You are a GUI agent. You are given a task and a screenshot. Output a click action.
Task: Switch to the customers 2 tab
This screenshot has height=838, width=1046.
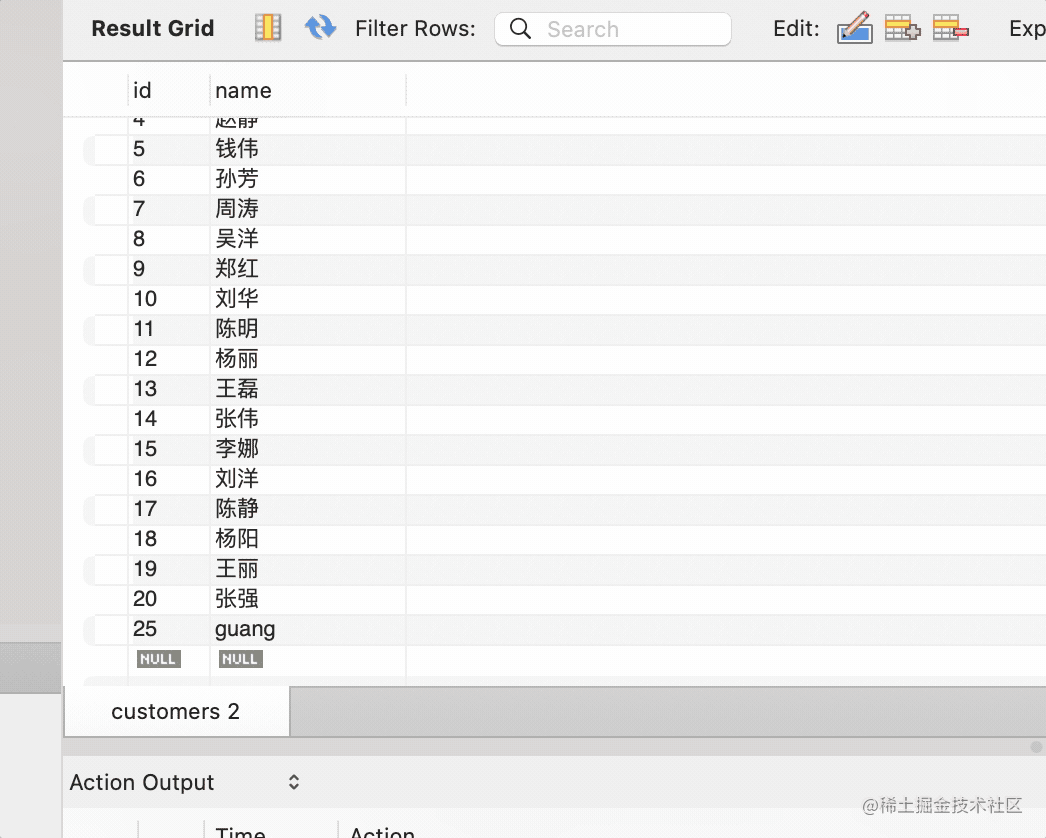(176, 712)
